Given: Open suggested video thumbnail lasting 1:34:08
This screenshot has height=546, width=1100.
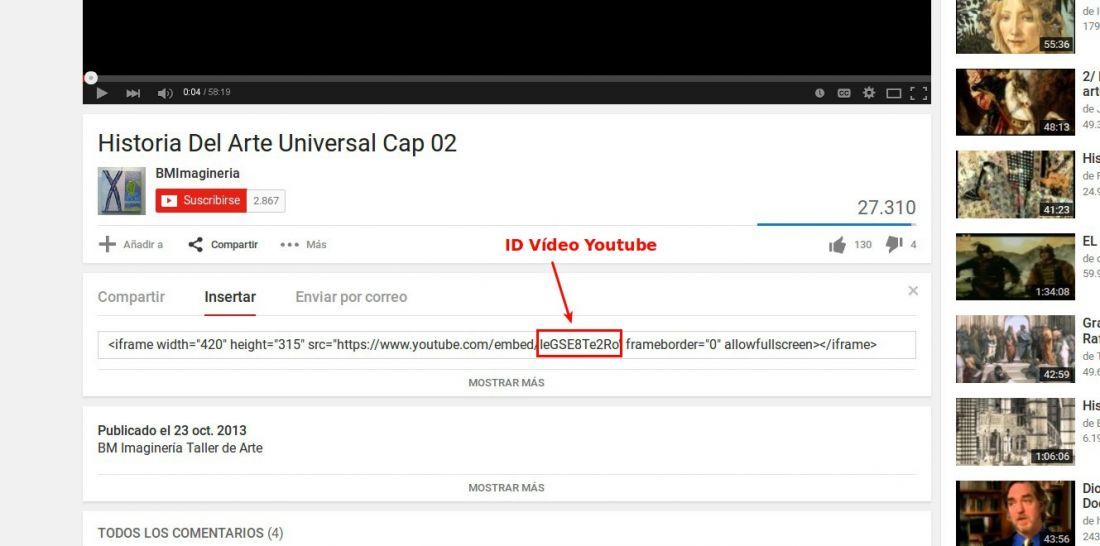Looking at the screenshot, I should [x=1015, y=267].
